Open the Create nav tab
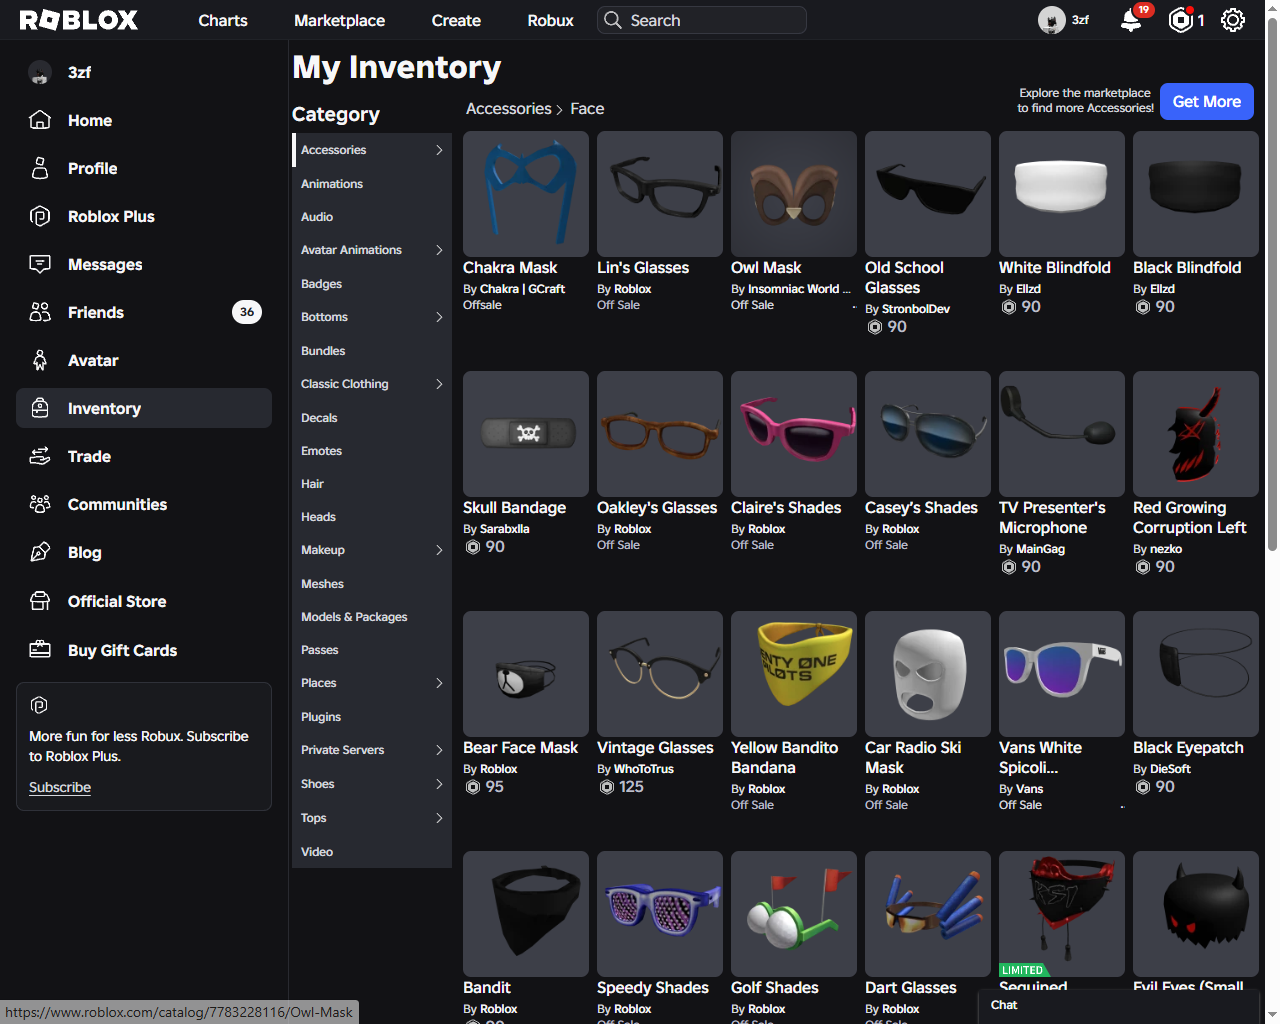 [456, 20]
